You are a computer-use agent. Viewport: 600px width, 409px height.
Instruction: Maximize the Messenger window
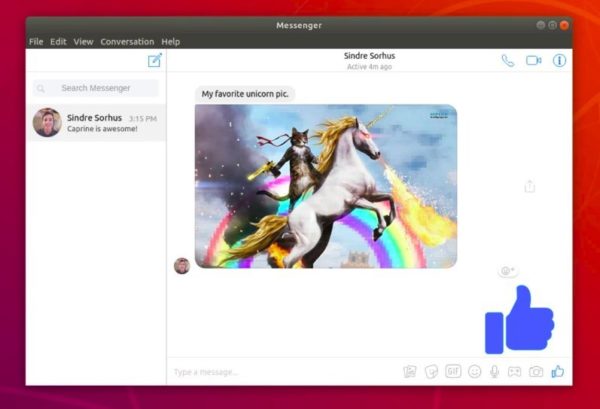pyautogui.click(x=552, y=25)
